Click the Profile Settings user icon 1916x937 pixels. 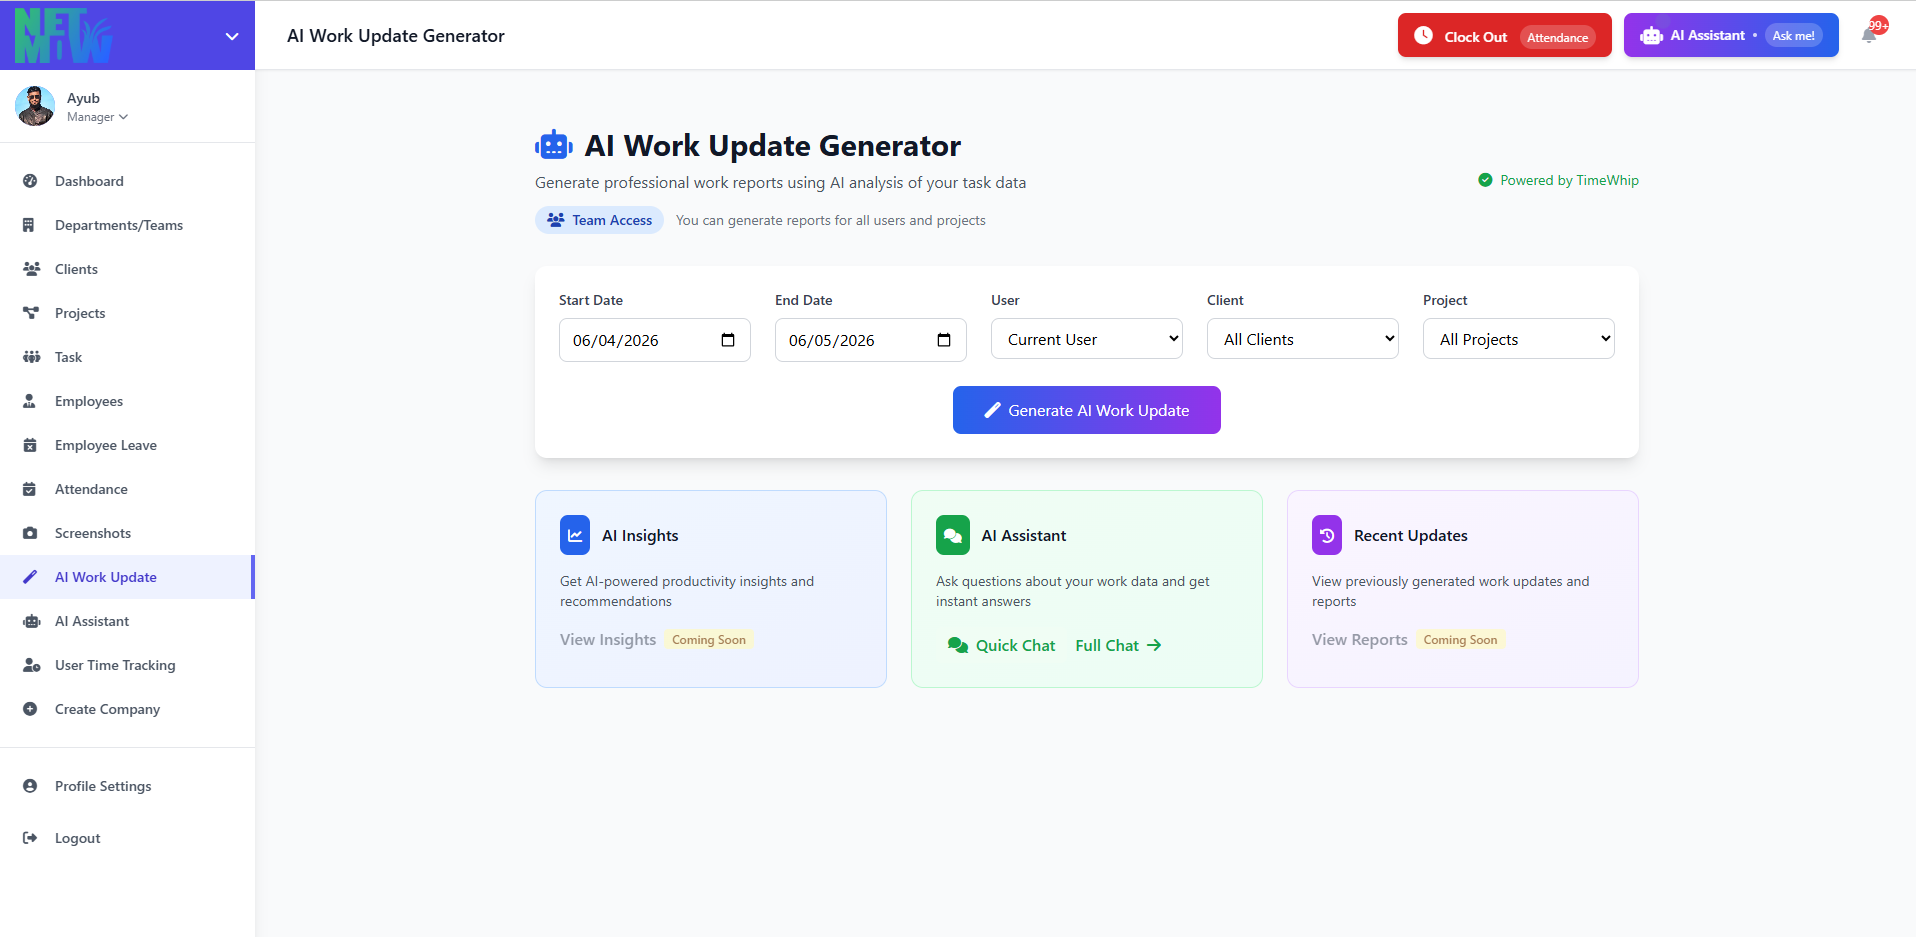click(x=30, y=786)
